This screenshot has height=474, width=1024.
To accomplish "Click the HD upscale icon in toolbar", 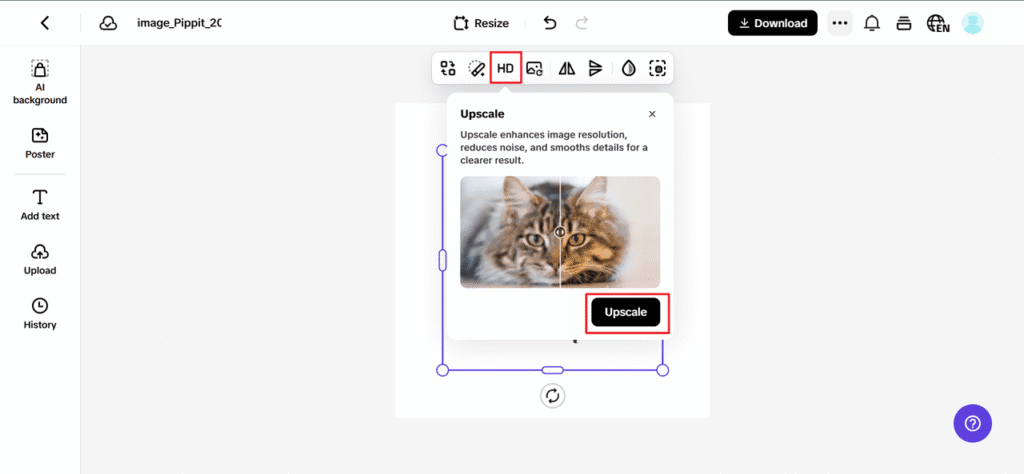I will (x=505, y=68).
